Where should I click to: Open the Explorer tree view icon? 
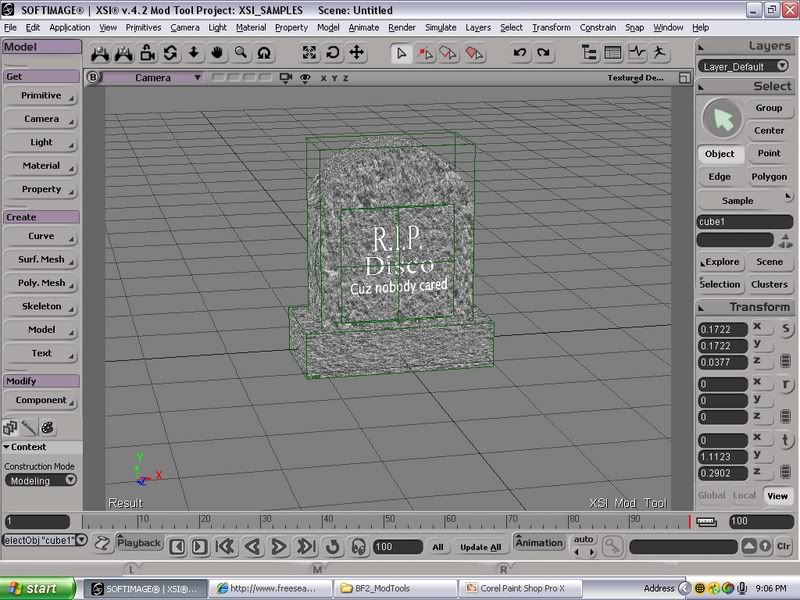[589, 53]
